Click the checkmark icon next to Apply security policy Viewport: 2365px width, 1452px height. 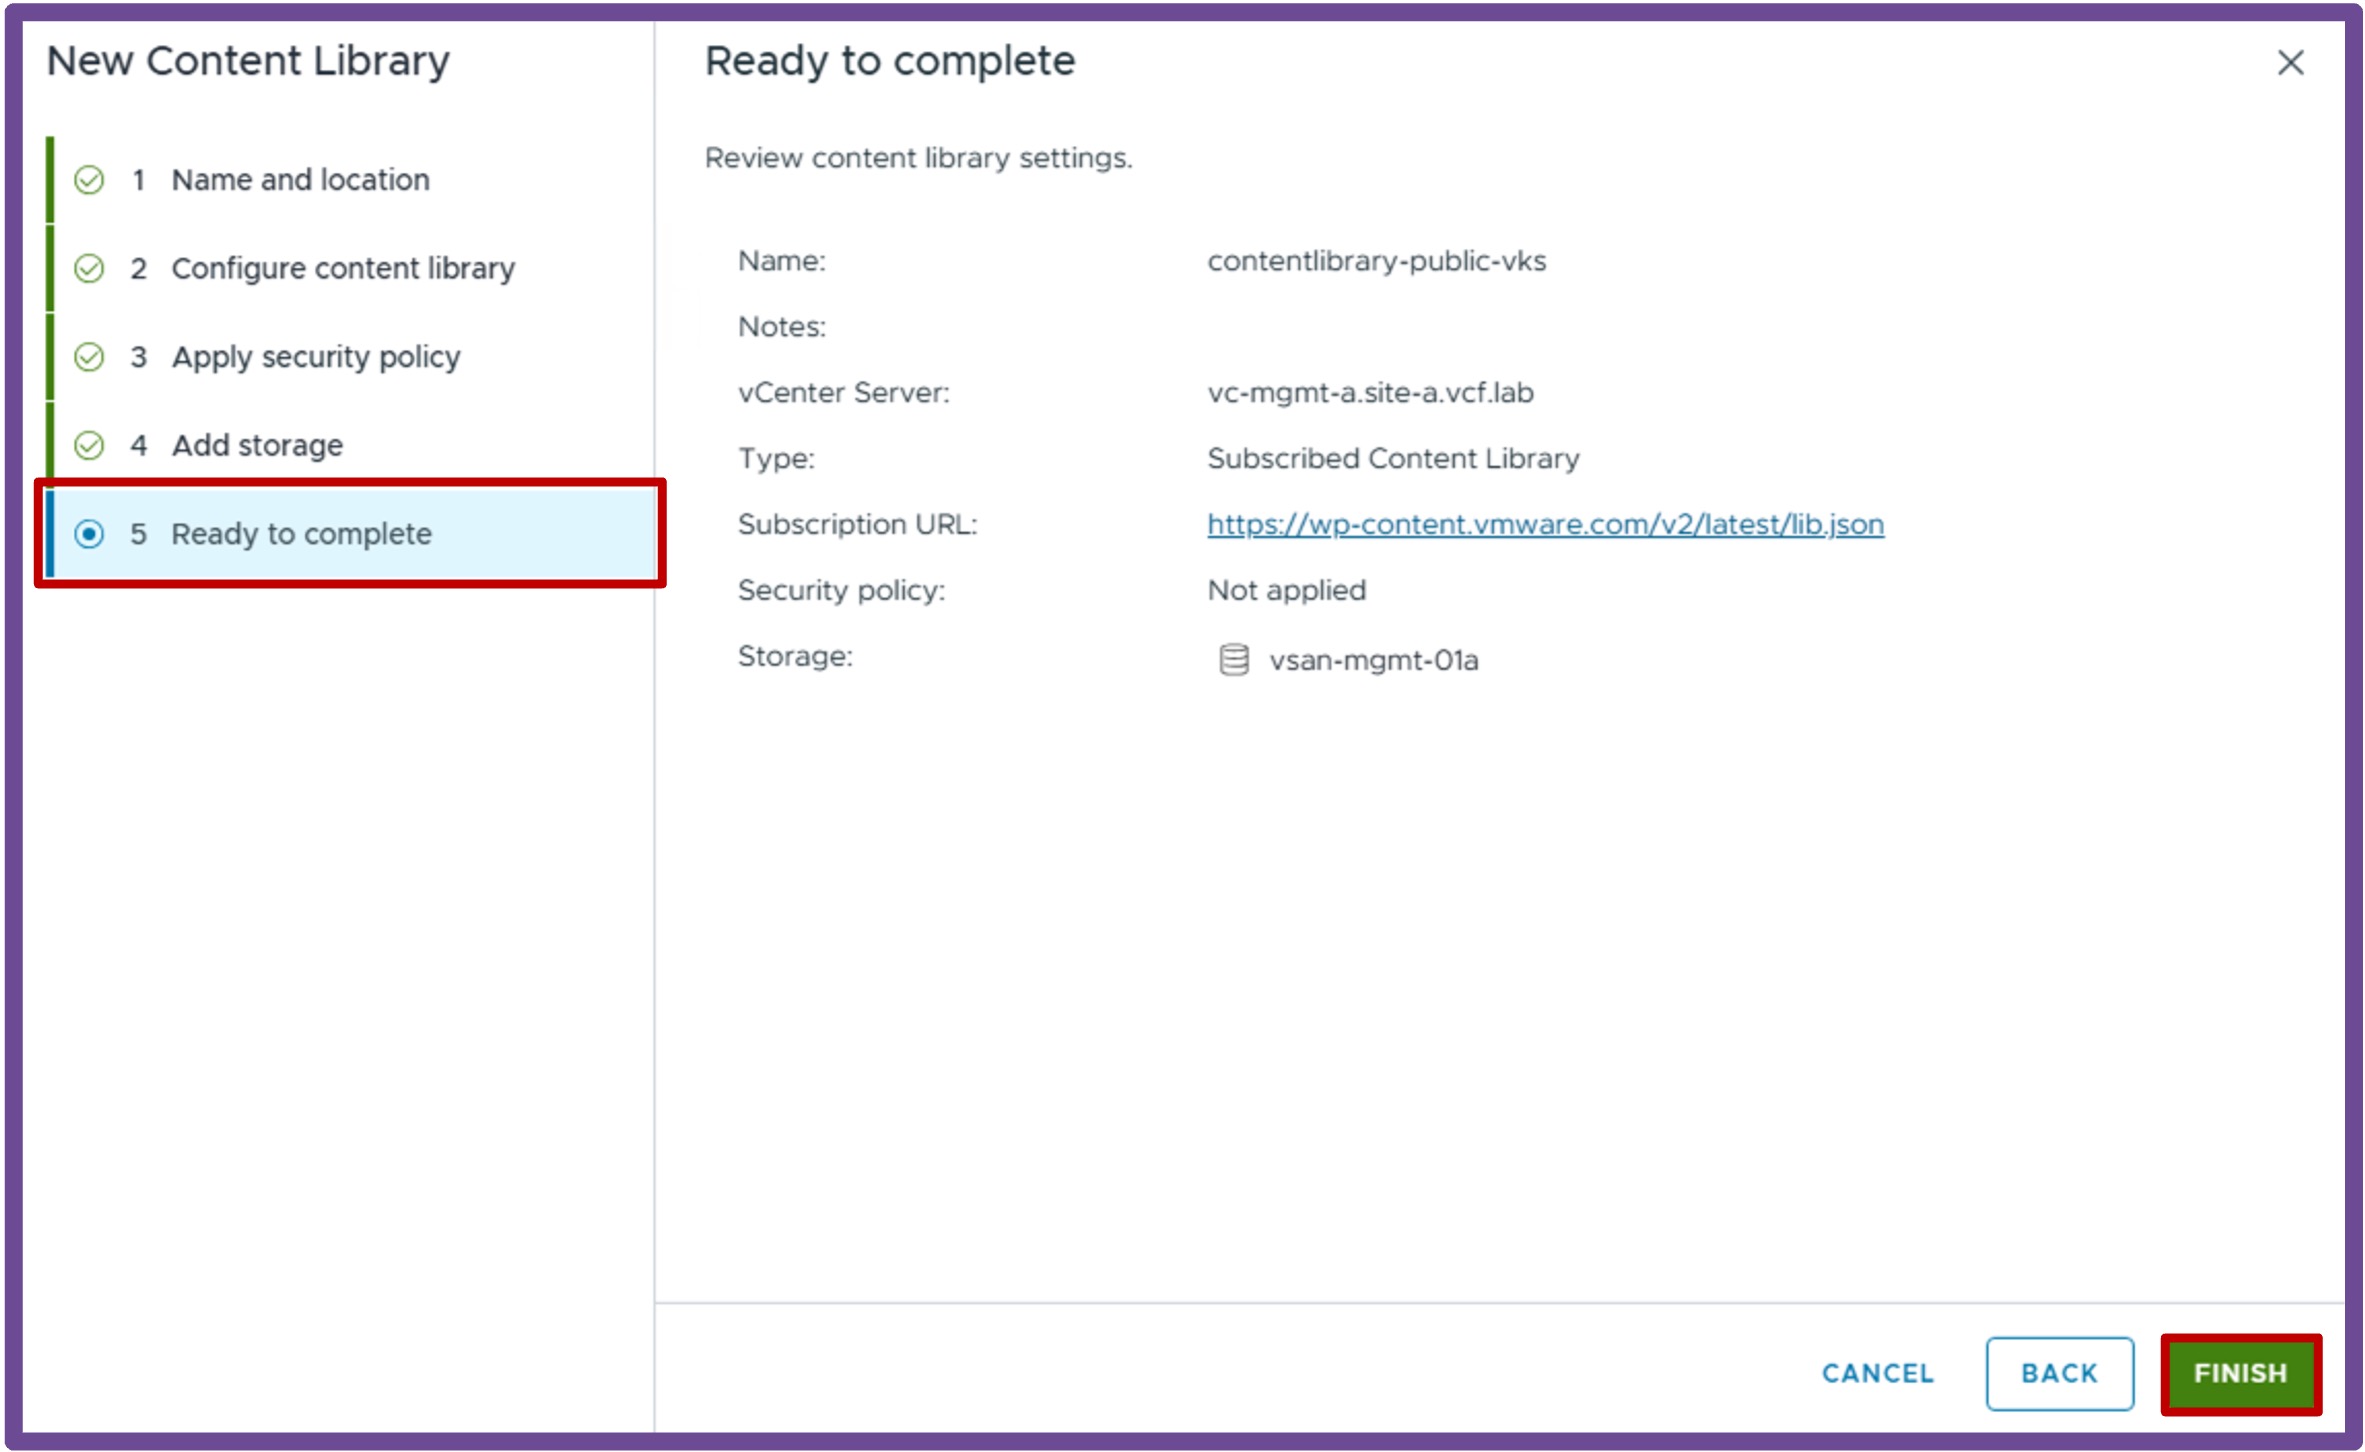pos(89,357)
